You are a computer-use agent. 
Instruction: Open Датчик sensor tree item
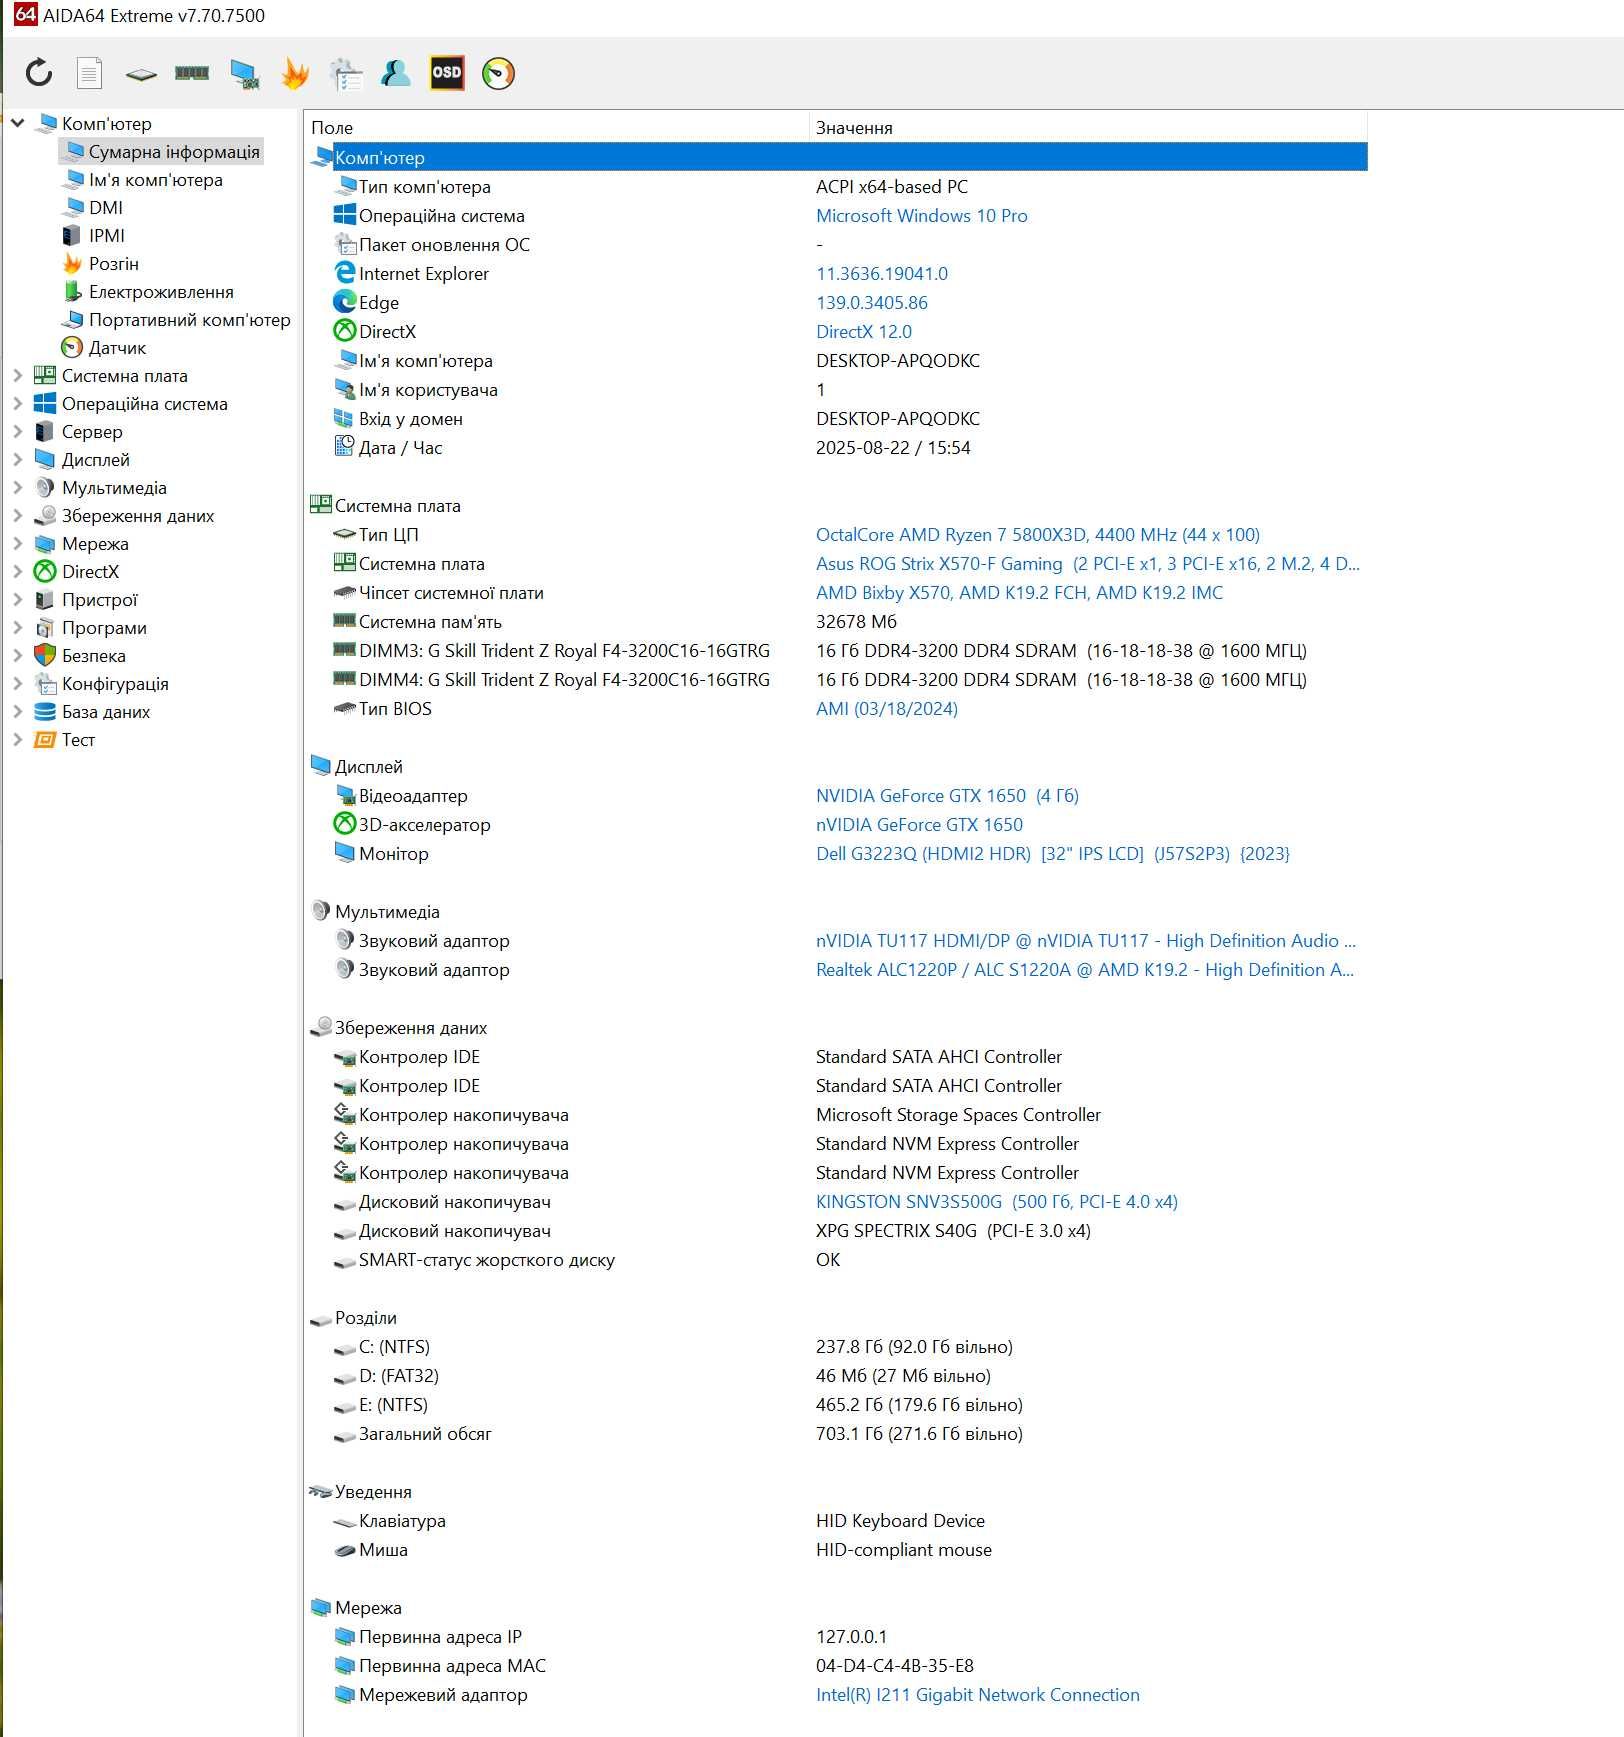[x=117, y=348]
